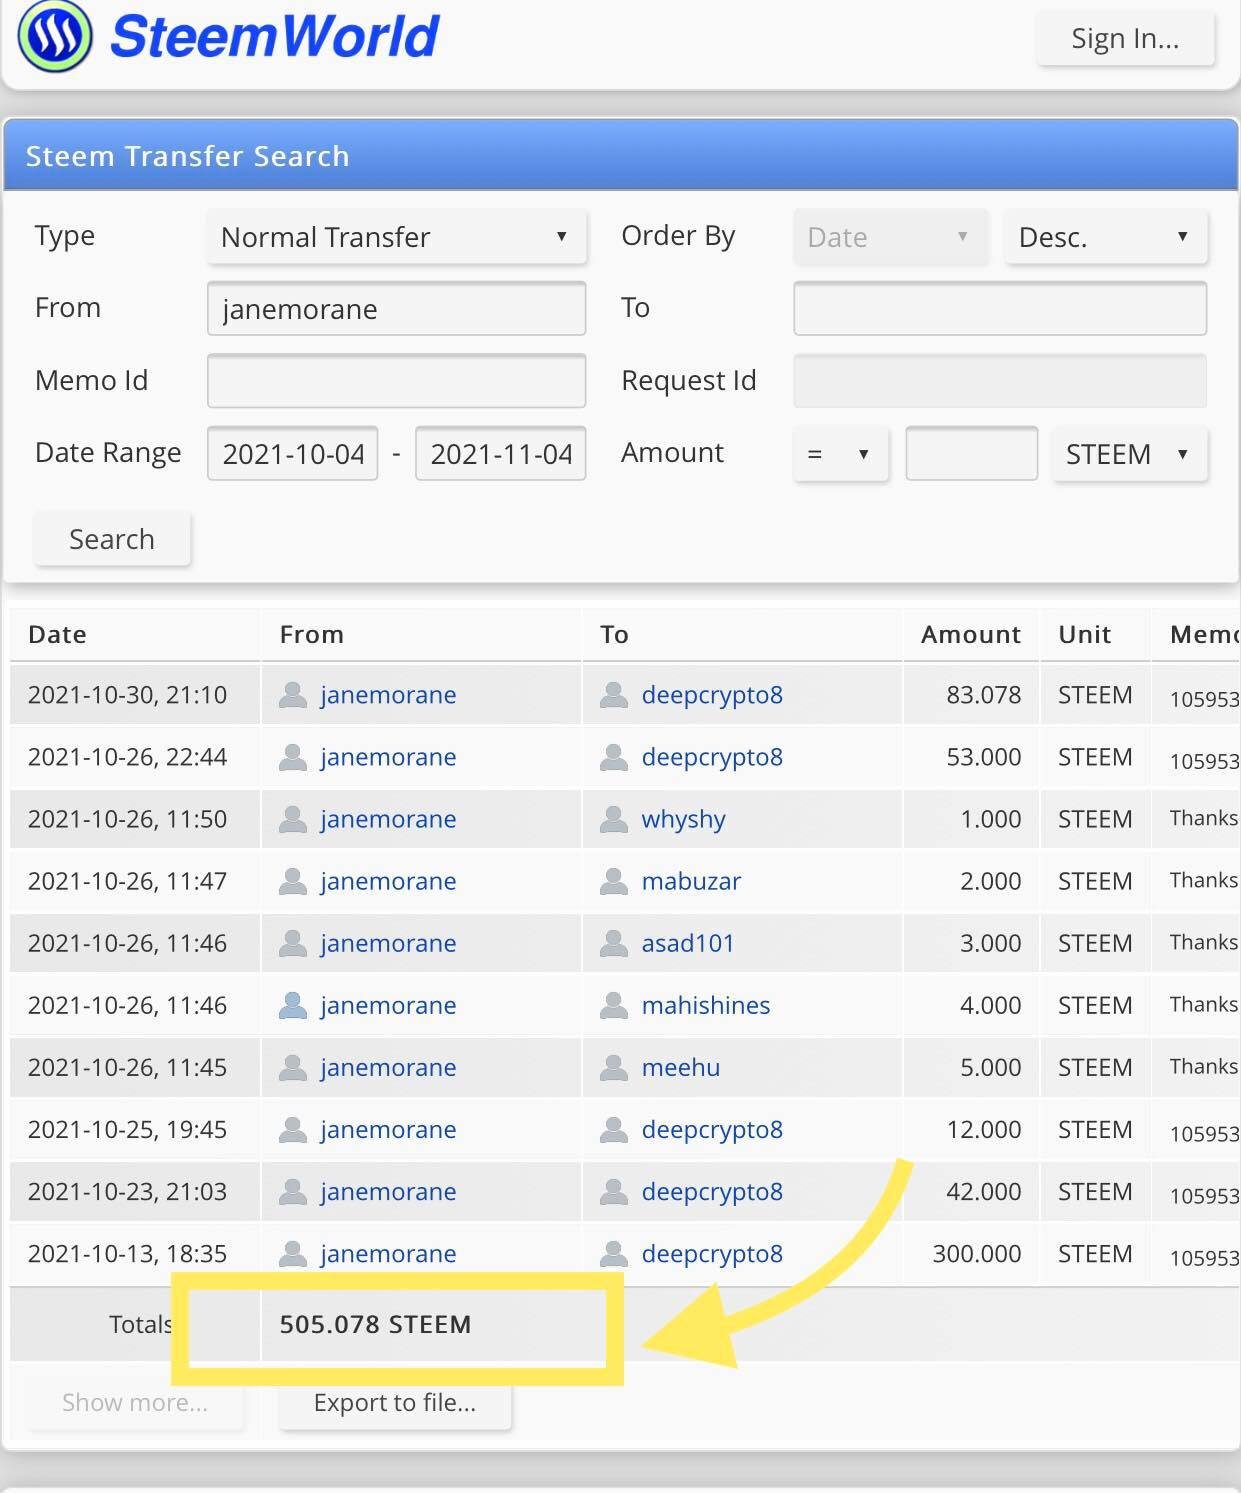Open the meehu account link
Image resolution: width=1241 pixels, height=1493 pixels.
[x=681, y=1067]
